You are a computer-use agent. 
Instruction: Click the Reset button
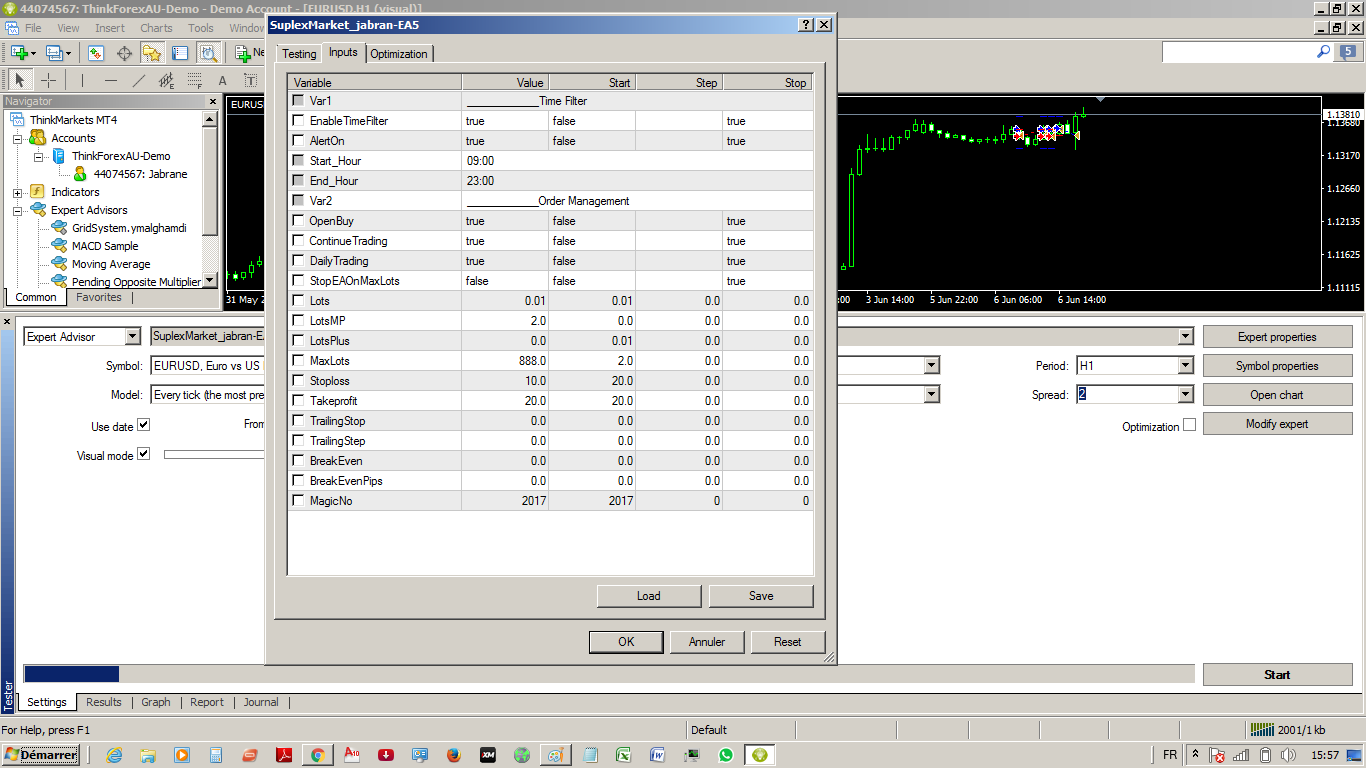[788, 642]
